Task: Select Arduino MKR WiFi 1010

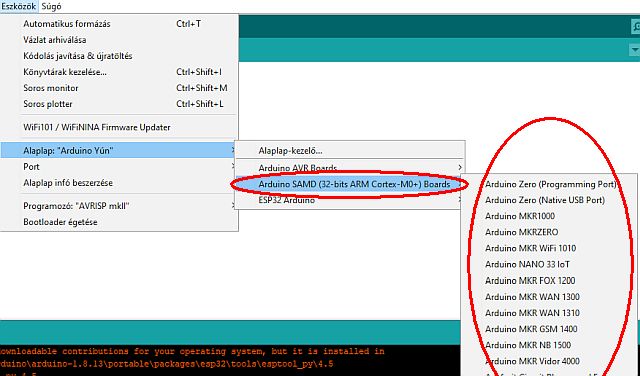Action: tap(549, 248)
